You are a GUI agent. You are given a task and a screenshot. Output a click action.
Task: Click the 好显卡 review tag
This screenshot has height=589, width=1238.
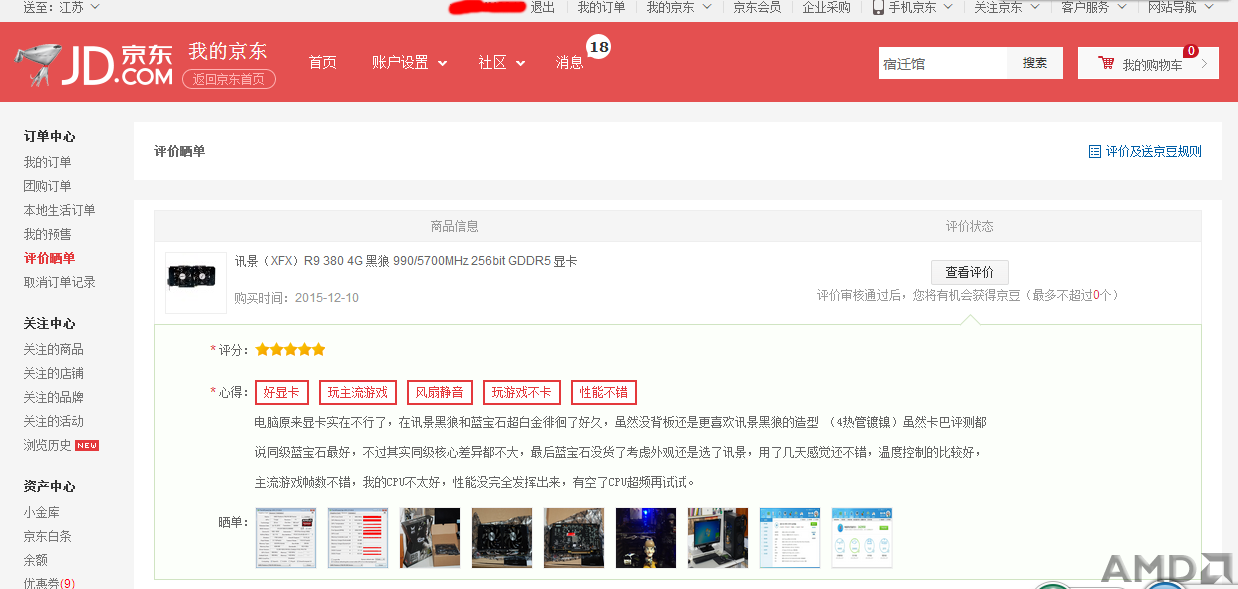(x=282, y=392)
